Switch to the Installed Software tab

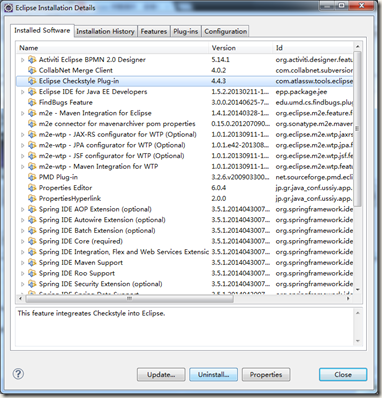point(42,30)
